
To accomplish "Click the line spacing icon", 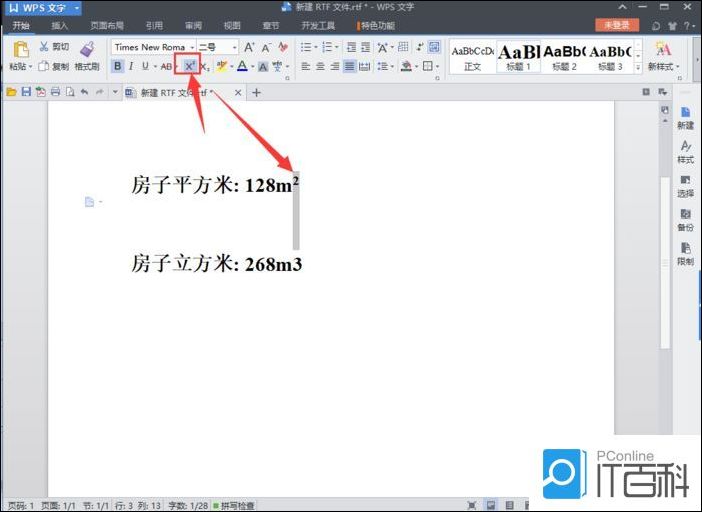I will [x=382, y=66].
